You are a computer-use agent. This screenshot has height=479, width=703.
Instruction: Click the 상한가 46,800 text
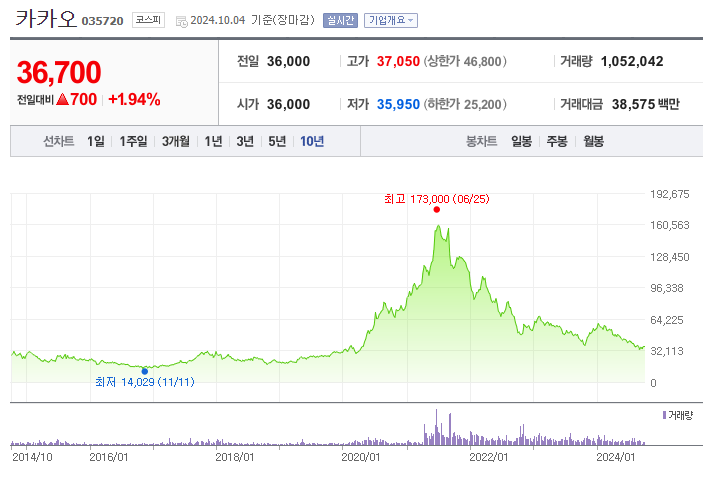click(x=465, y=61)
